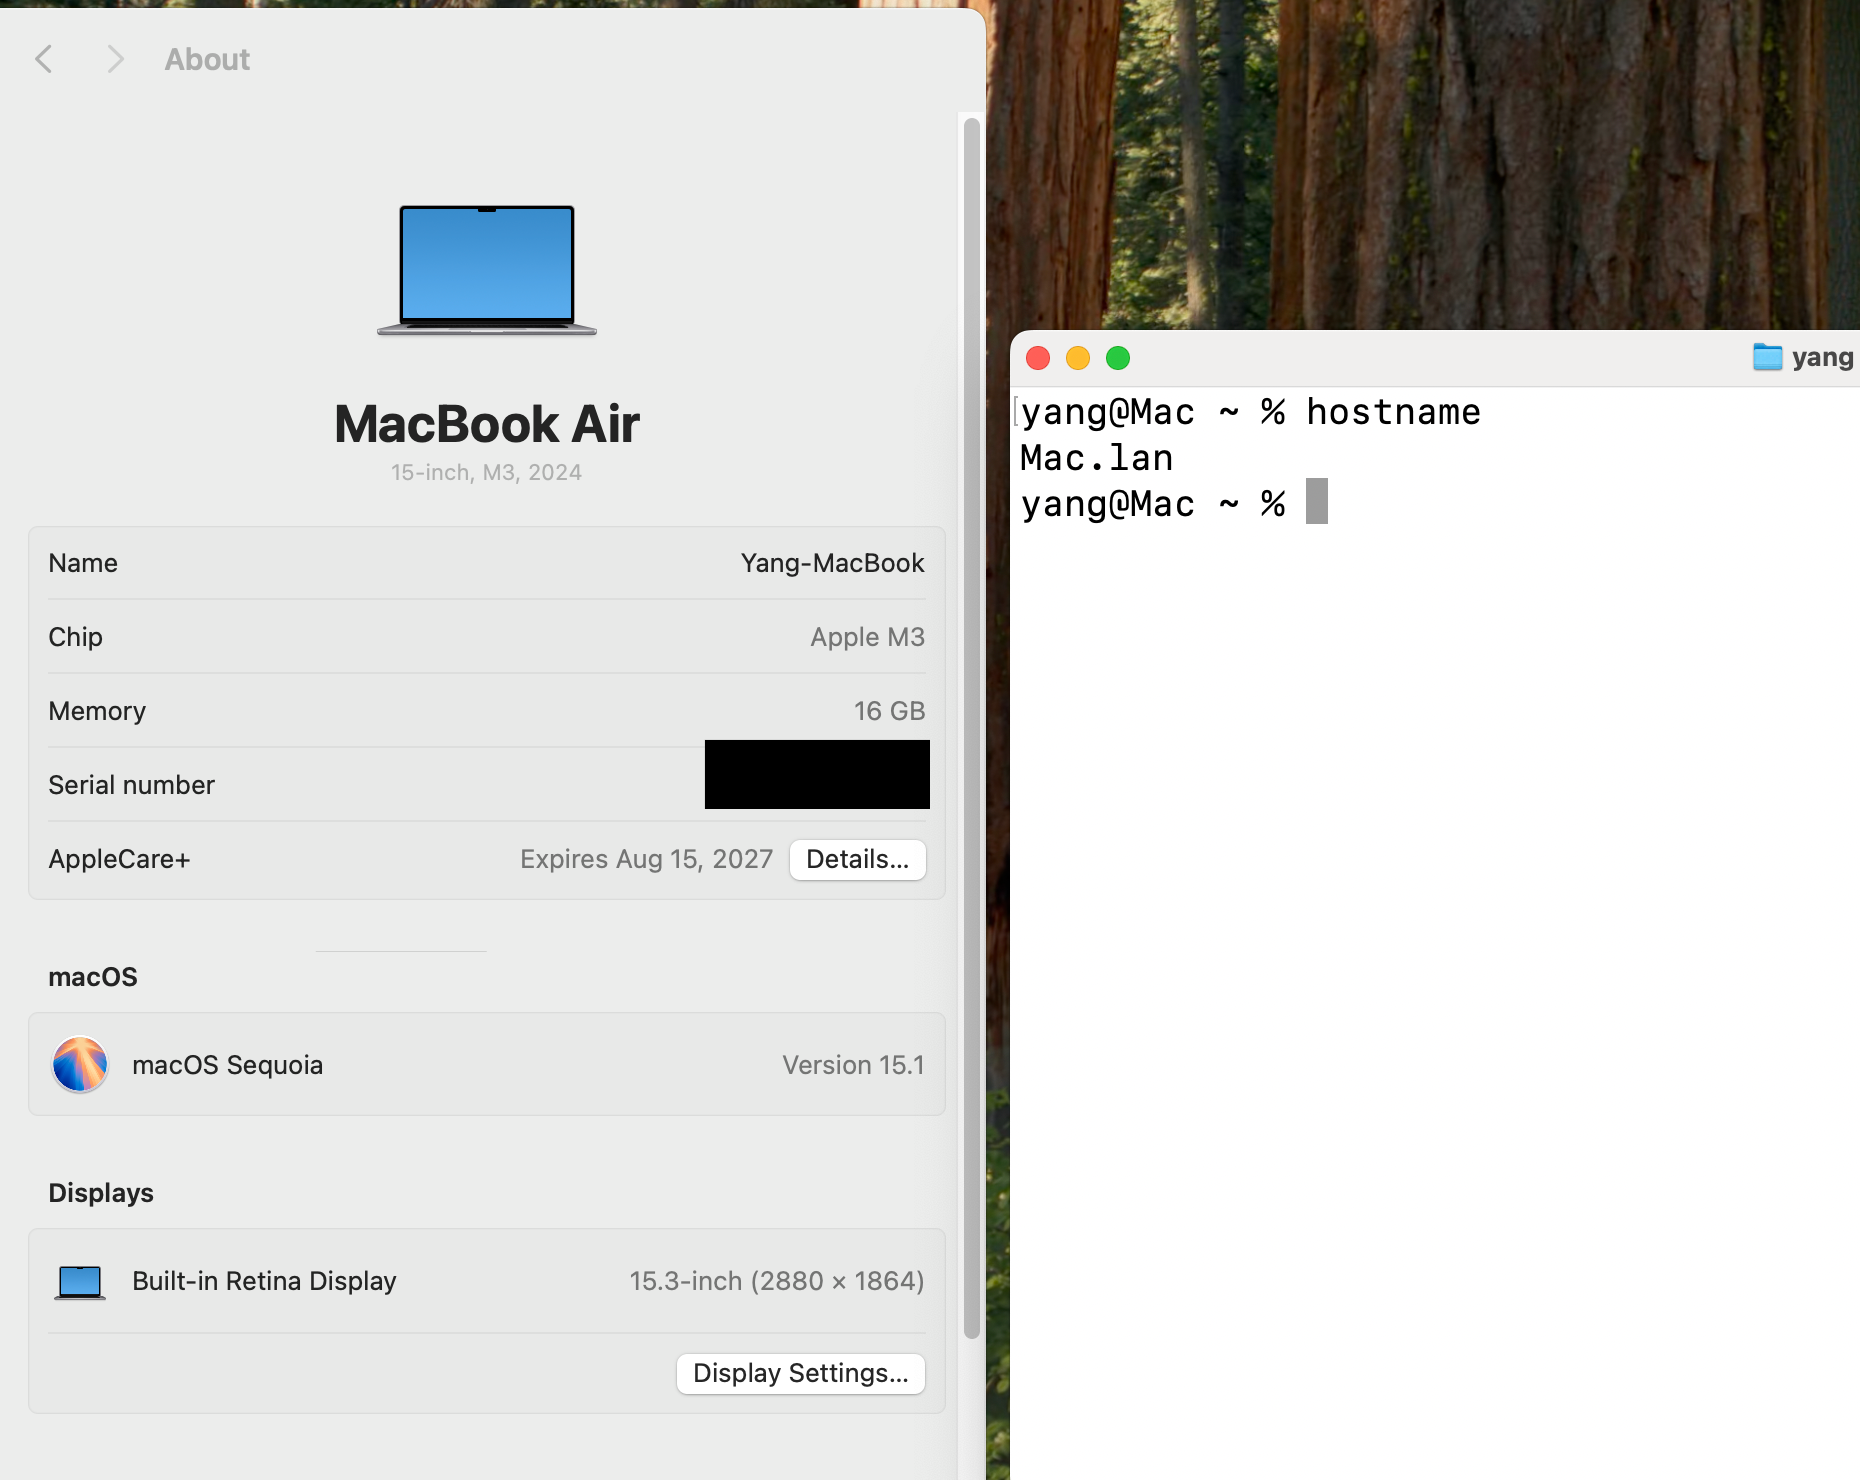Viewport: 1860px width, 1480px height.
Task: Click the Built-in Retina Display laptop icon
Action: pyautogui.click(x=80, y=1282)
